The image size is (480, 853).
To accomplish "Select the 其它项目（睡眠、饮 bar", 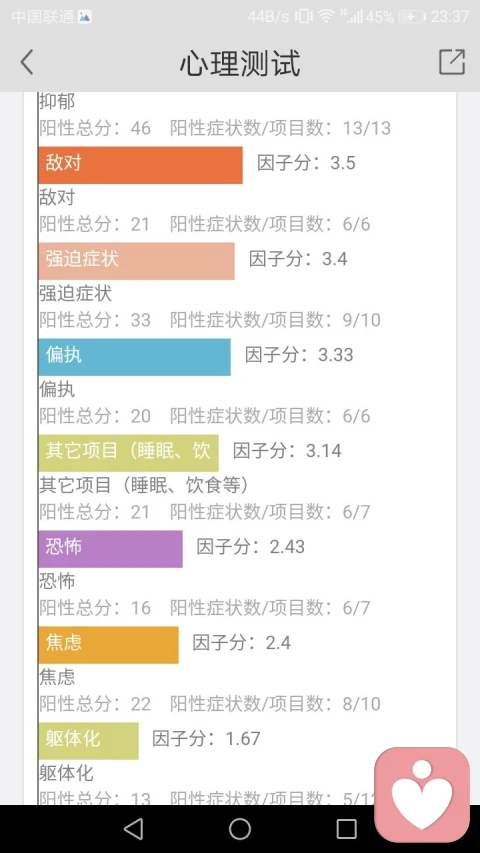I will 128,453.
